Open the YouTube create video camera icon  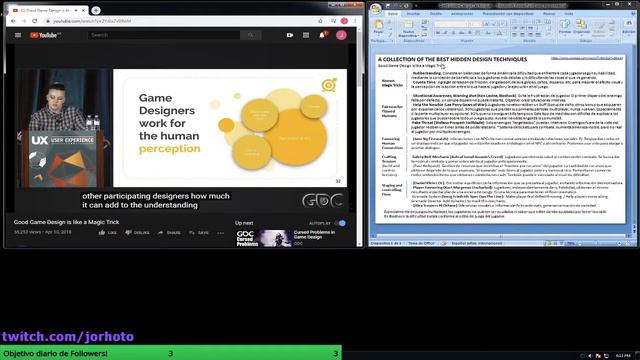pyautogui.click(x=290, y=35)
